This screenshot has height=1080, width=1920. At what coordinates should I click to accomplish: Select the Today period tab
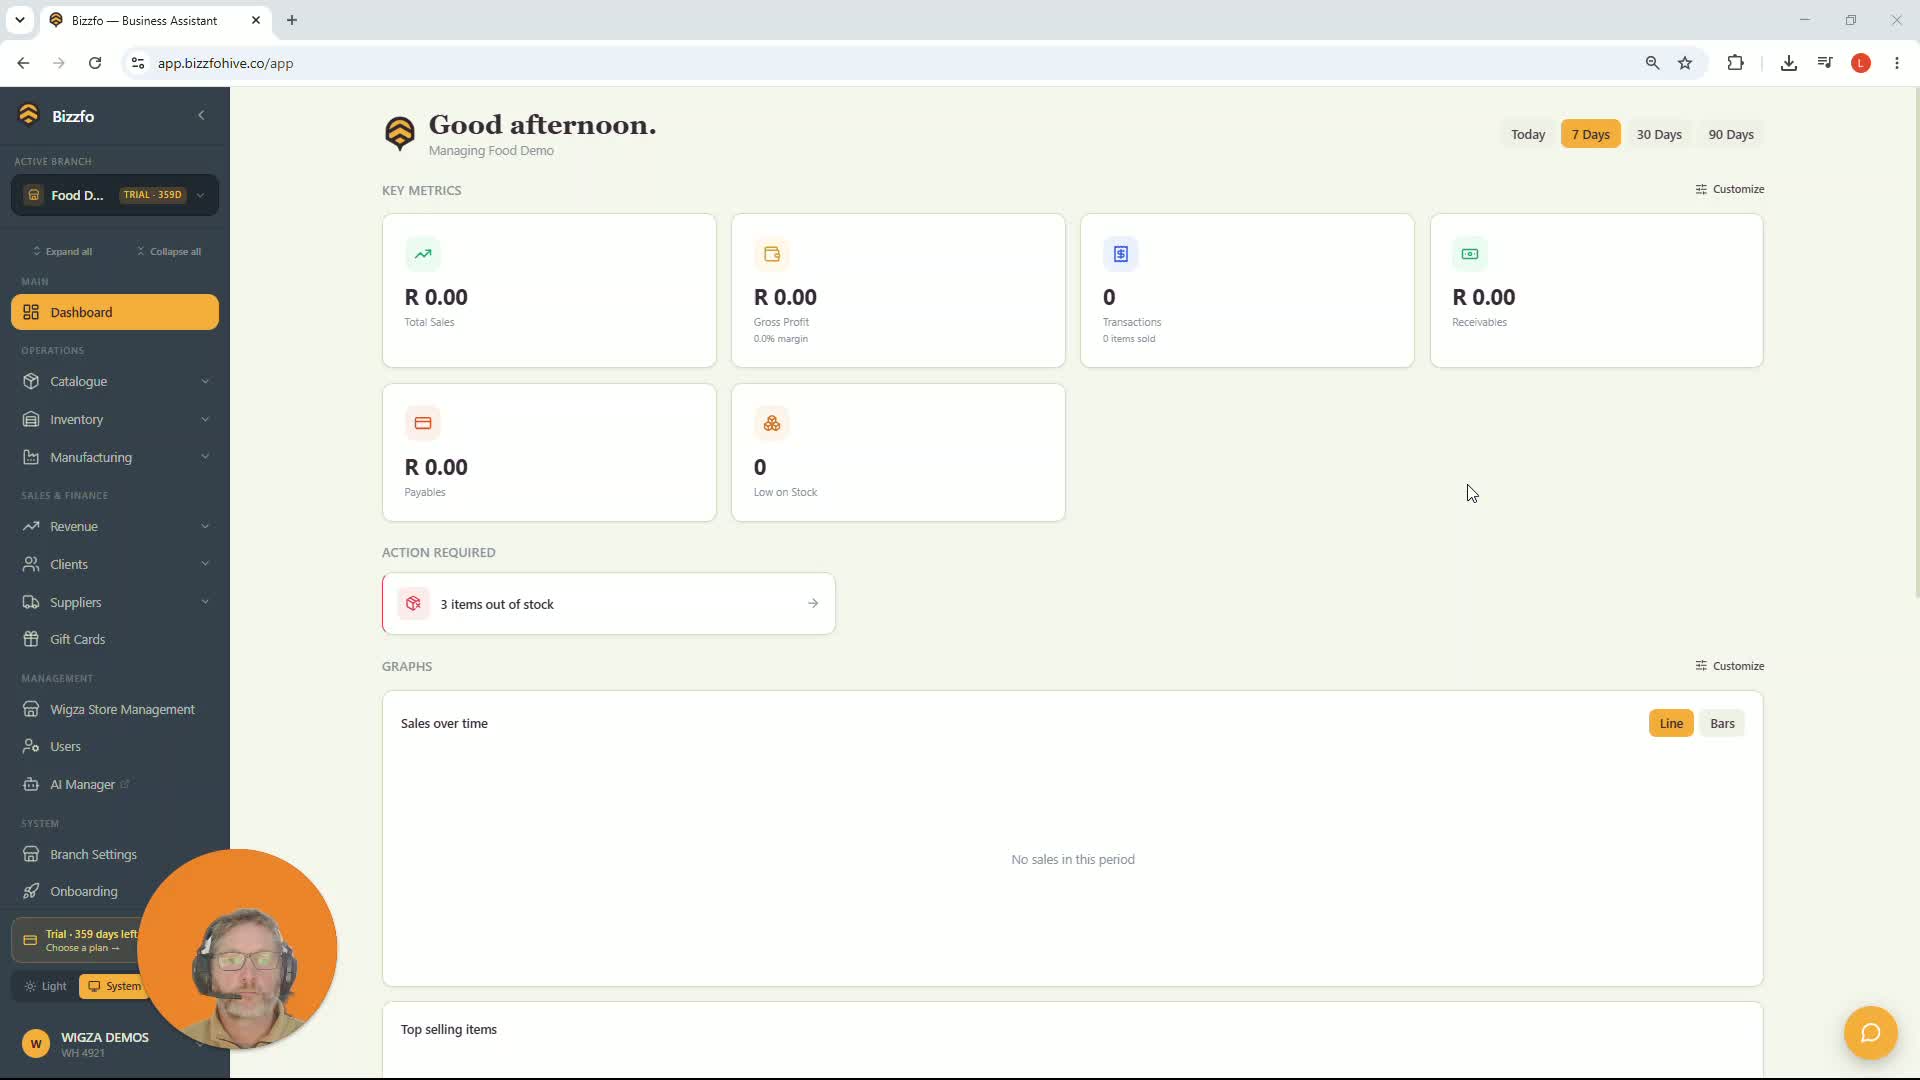click(x=1528, y=134)
